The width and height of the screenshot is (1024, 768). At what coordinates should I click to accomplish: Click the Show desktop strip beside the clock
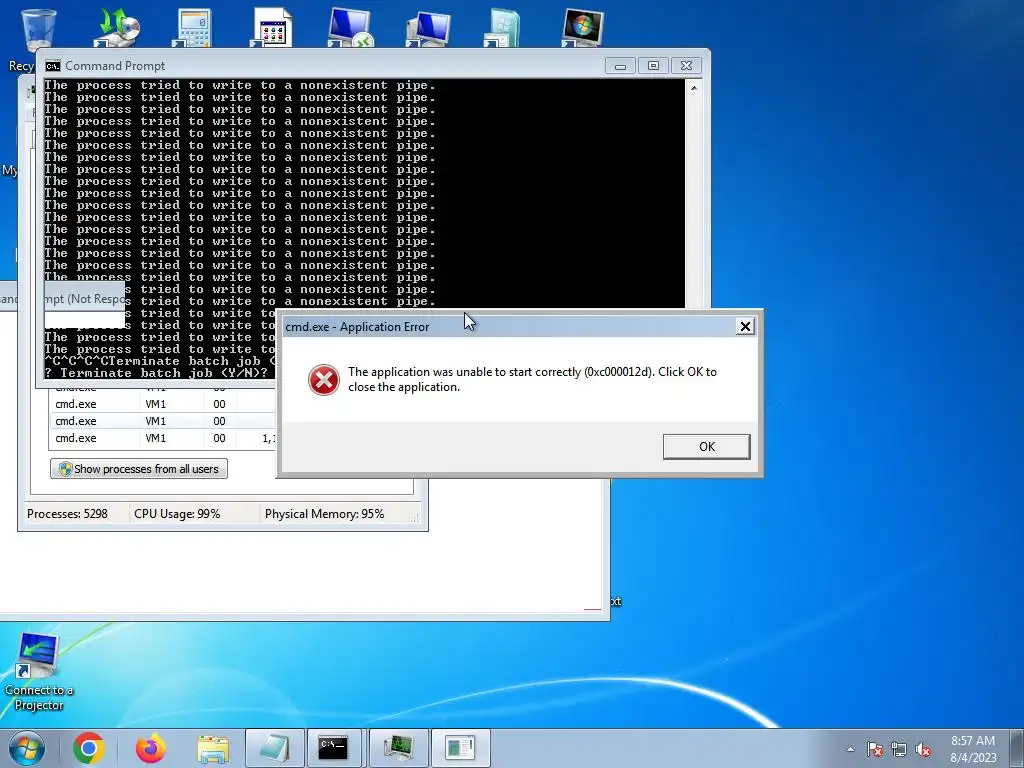(1017, 748)
